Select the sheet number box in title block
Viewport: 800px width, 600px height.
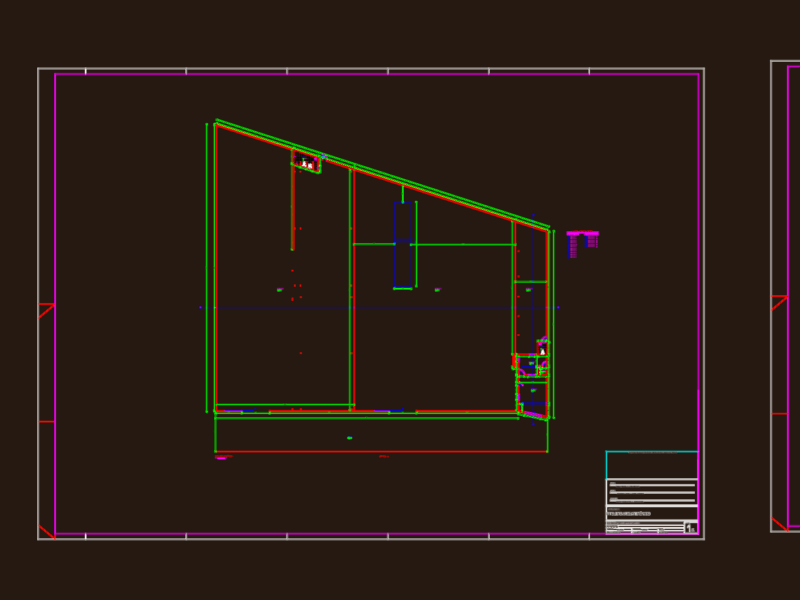click(x=691, y=528)
